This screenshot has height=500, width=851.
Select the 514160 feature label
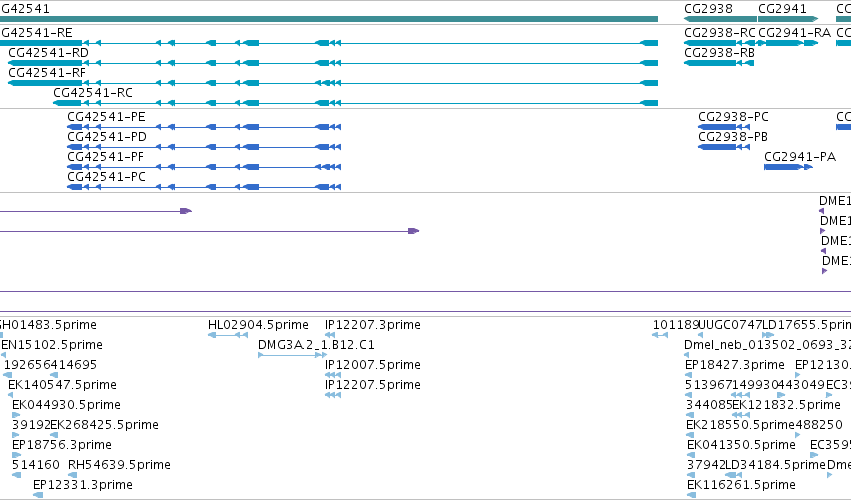pyautogui.click(x=36, y=465)
